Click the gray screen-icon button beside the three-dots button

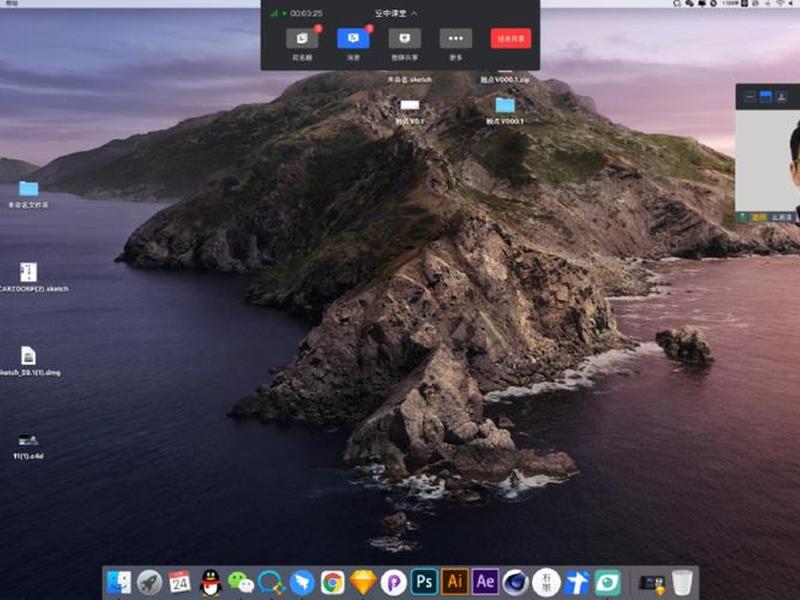coord(405,39)
